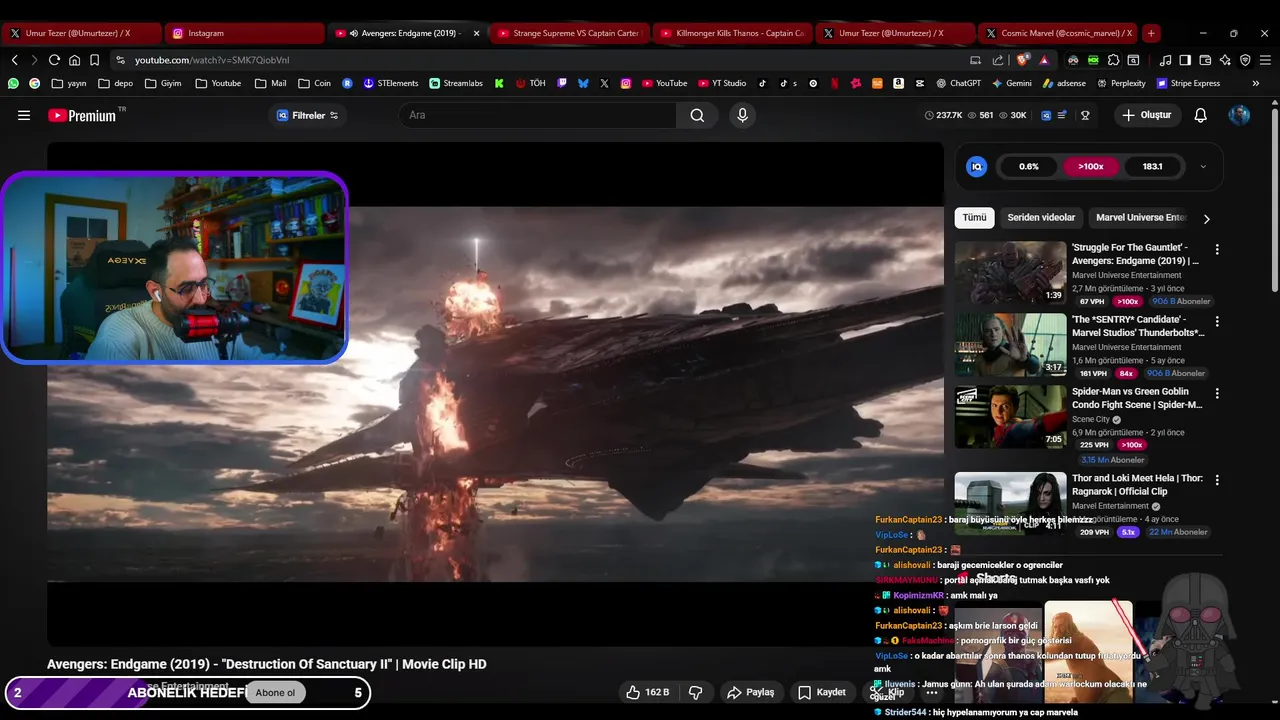1280x720 pixels.
Task: Open options for Thor and Loki video
Action: pyautogui.click(x=1217, y=480)
